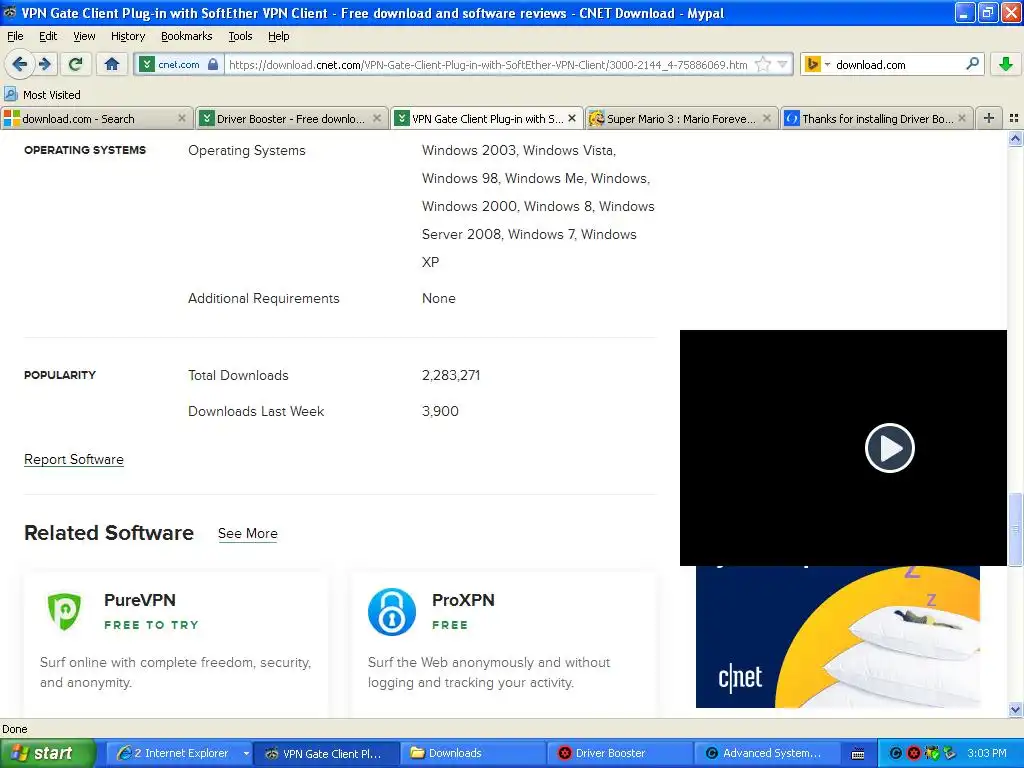Image resolution: width=1024 pixels, height=768 pixels.
Task: Close the Thanks for installing Driver Booster tab
Action: 962,118
